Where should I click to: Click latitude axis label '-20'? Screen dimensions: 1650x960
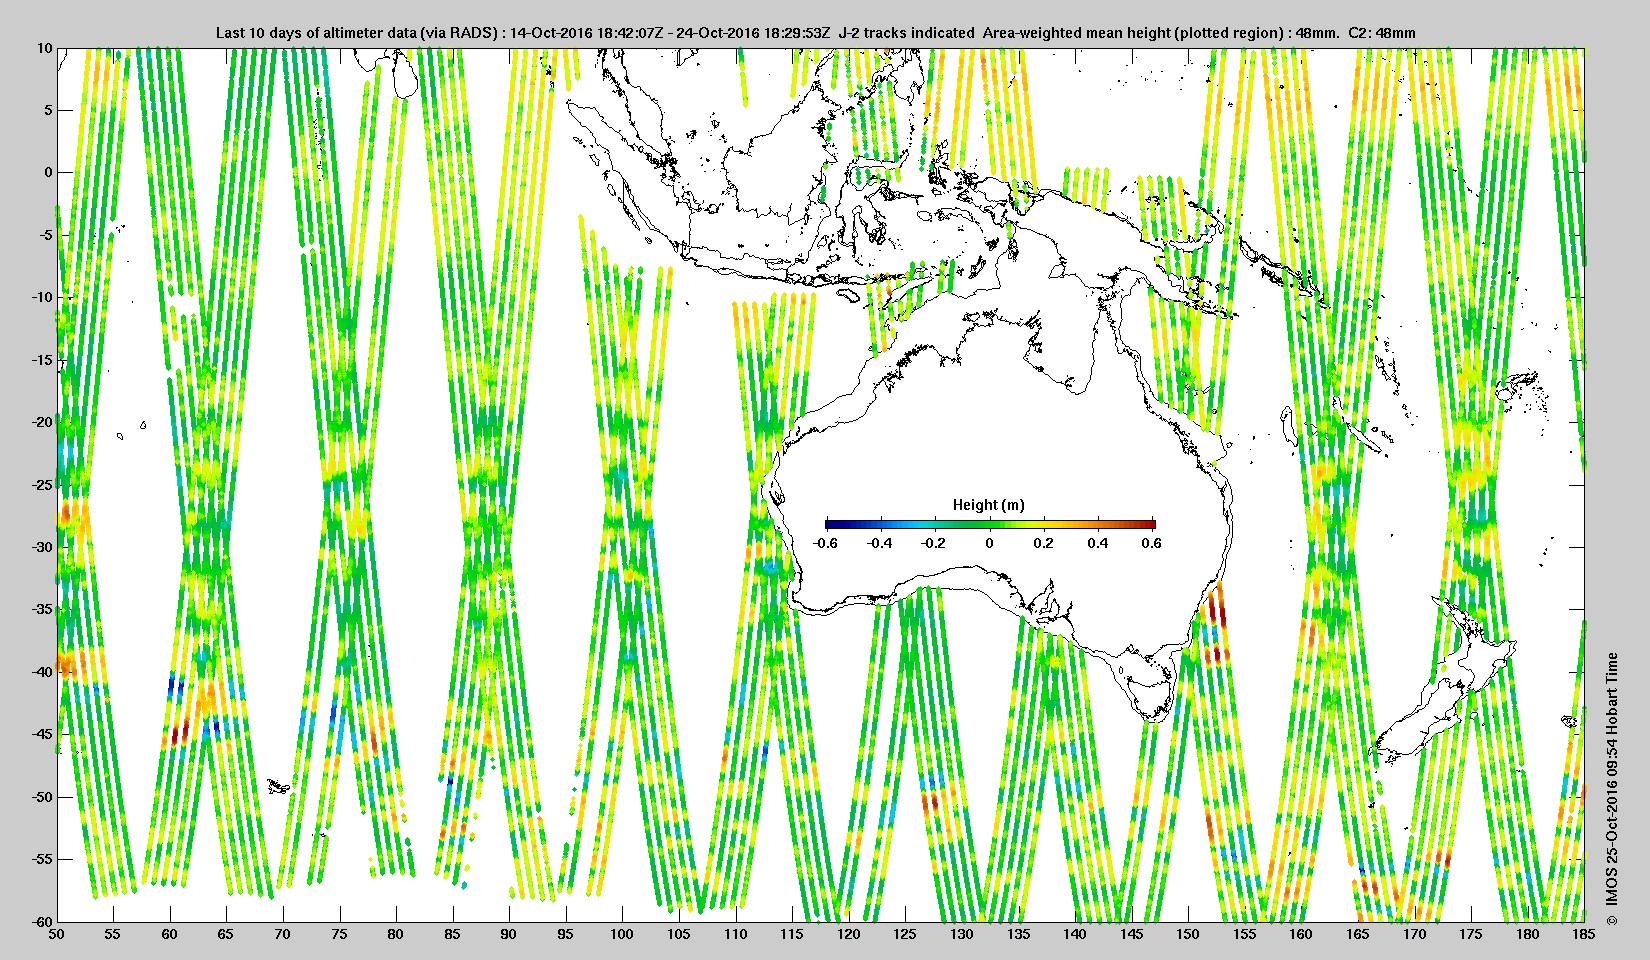click(41, 422)
